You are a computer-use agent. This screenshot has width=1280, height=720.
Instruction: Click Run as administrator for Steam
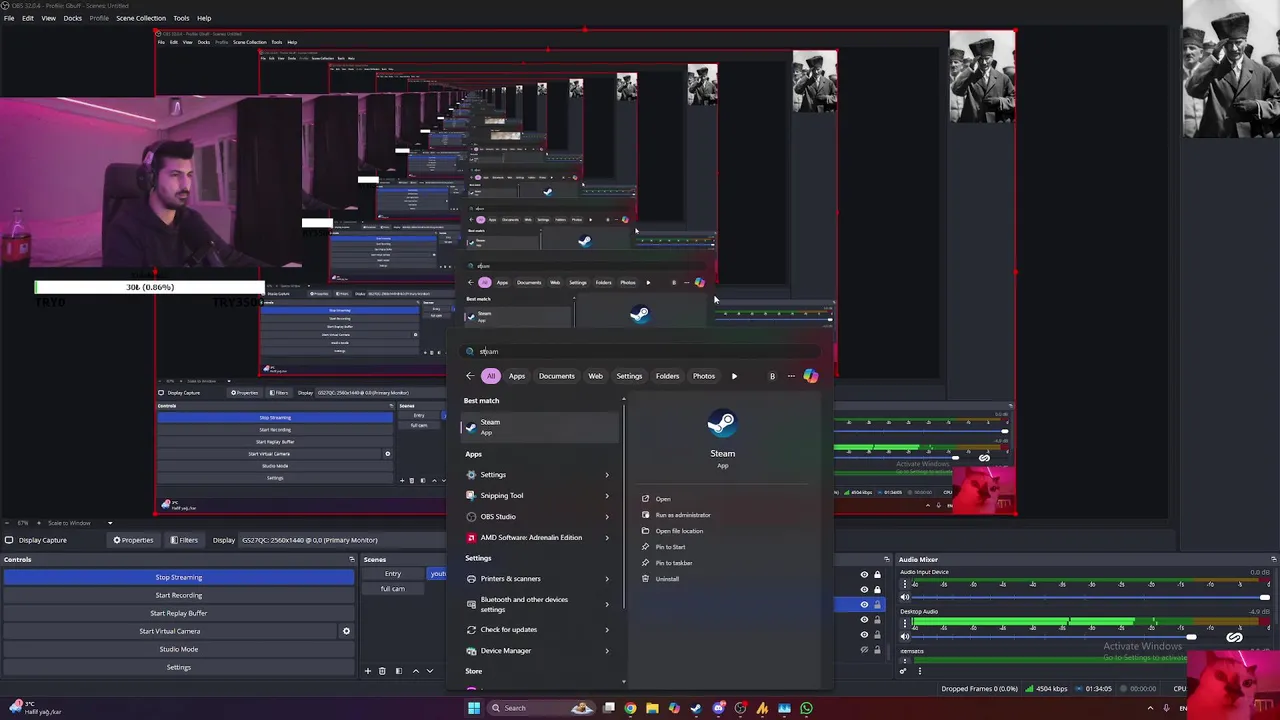pos(683,515)
